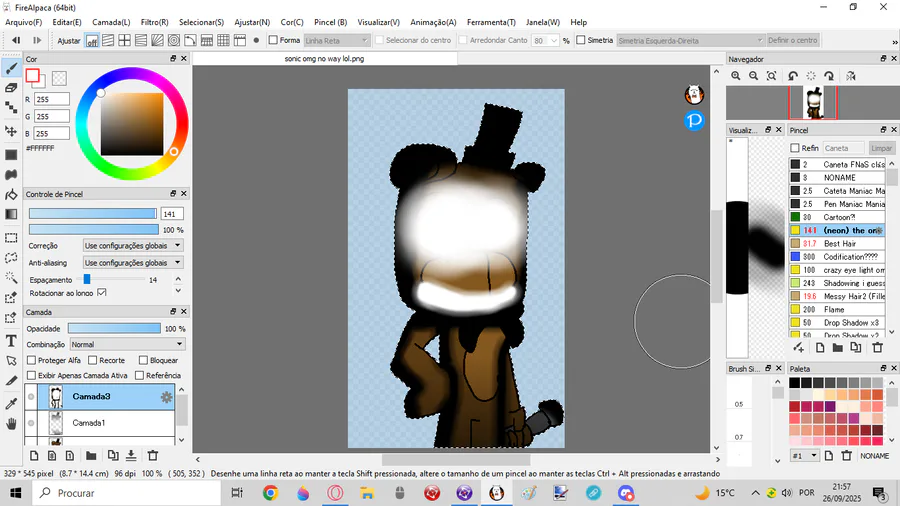Delete layer with trash icon in Camada panel
The width and height of the screenshot is (900, 506).
tap(153, 456)
